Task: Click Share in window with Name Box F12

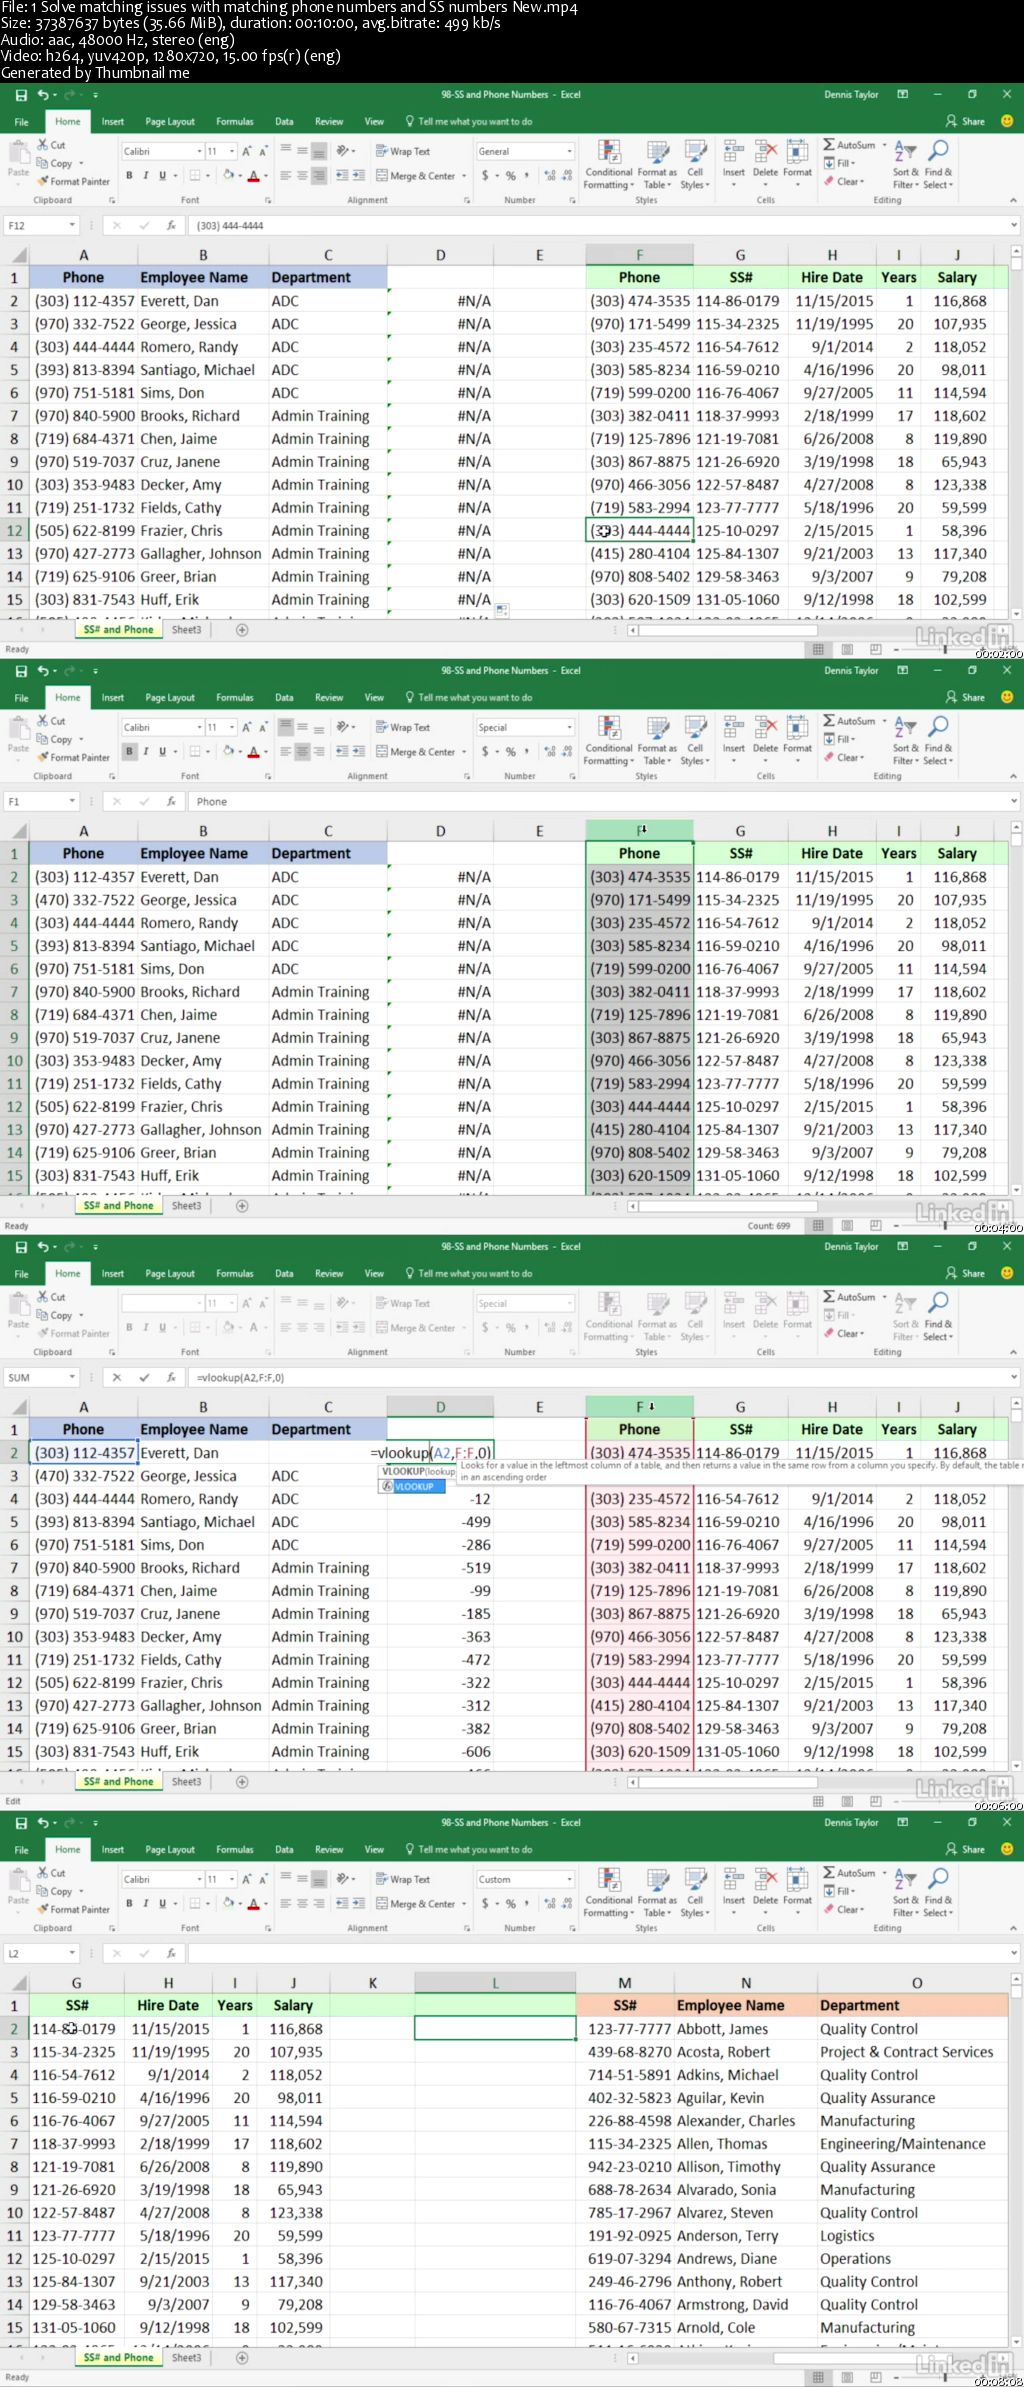Action: 966,121
